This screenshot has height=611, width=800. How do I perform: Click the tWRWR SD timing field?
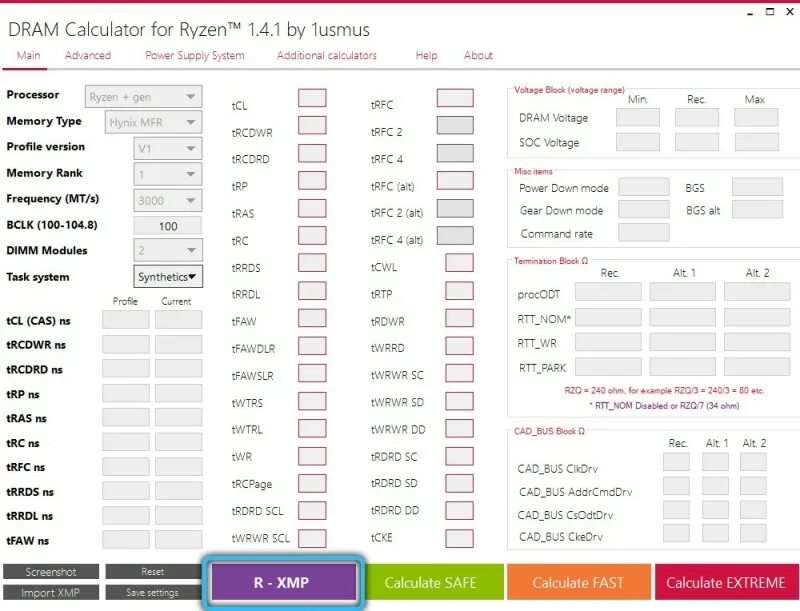(459, 401)
